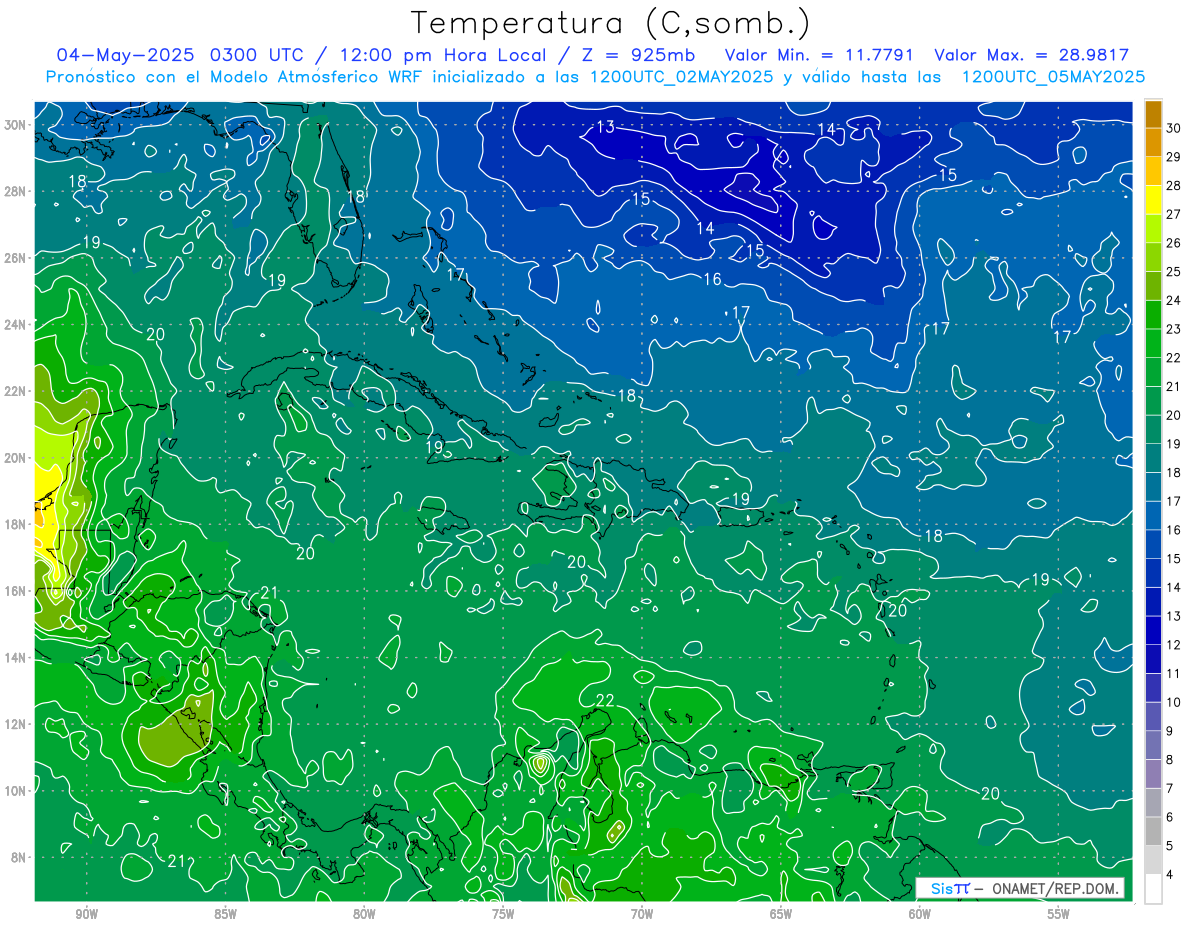Click the colorbar legend value 12
The width and height of the screenshot is (1200, 927).
[1173, 645]
